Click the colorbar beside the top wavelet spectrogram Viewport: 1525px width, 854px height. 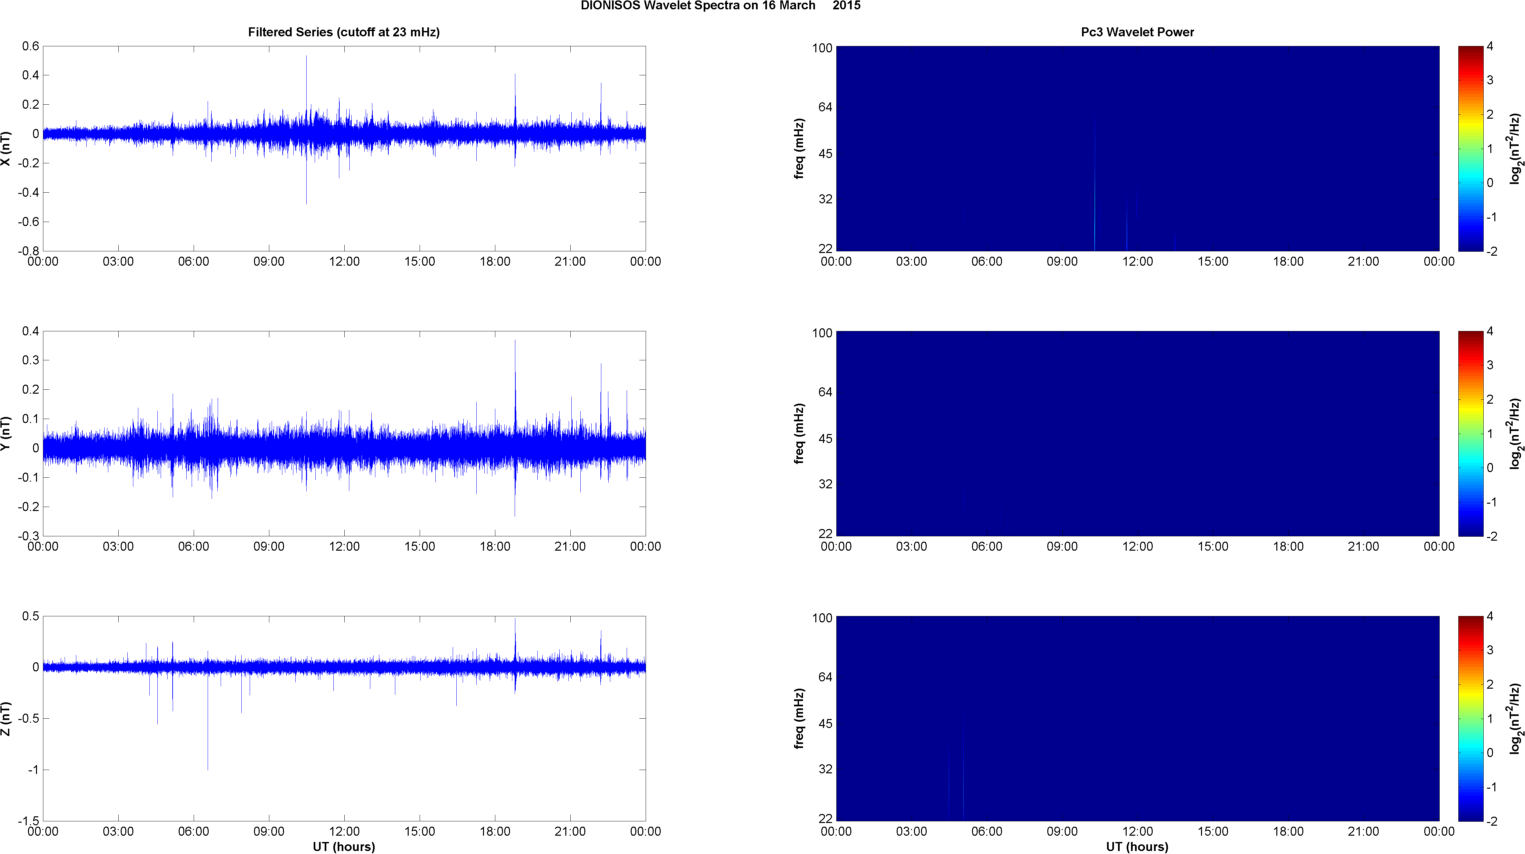pos(1470,148)
